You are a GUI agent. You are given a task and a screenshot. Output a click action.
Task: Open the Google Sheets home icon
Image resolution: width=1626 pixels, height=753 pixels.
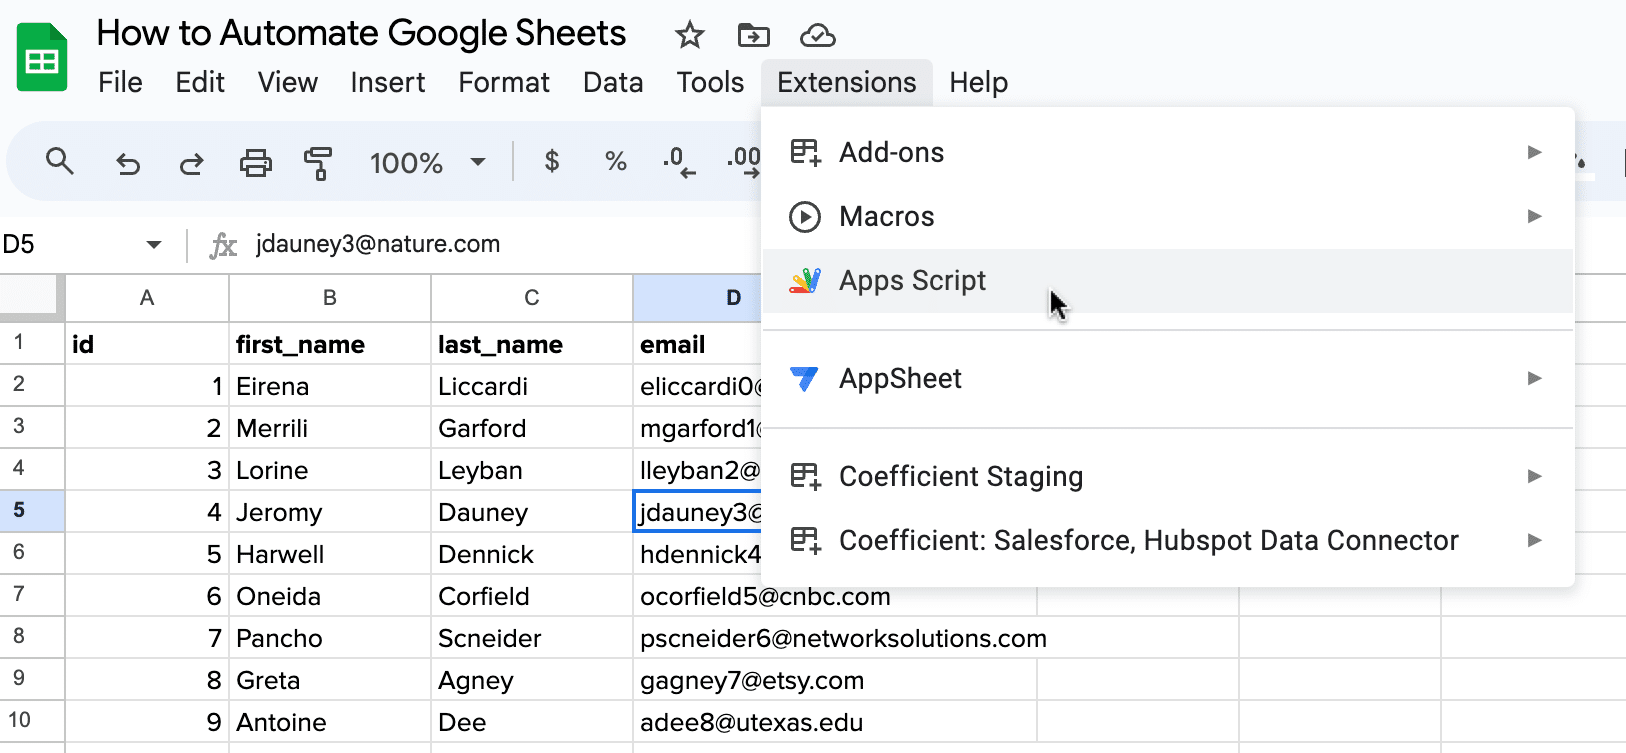click(42, 58)
